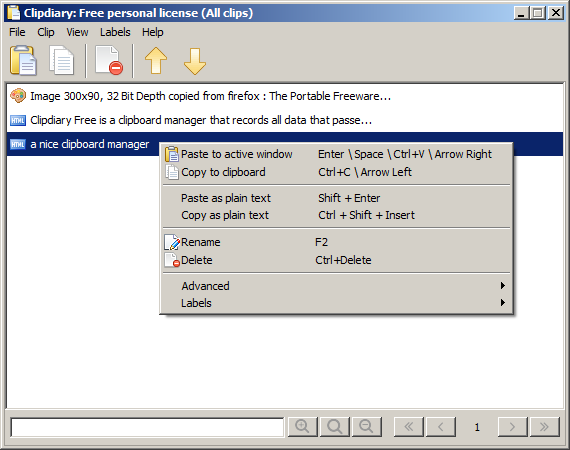Select the 'Clipdiary Free is a clipboard manager' clip

point(285,120)
